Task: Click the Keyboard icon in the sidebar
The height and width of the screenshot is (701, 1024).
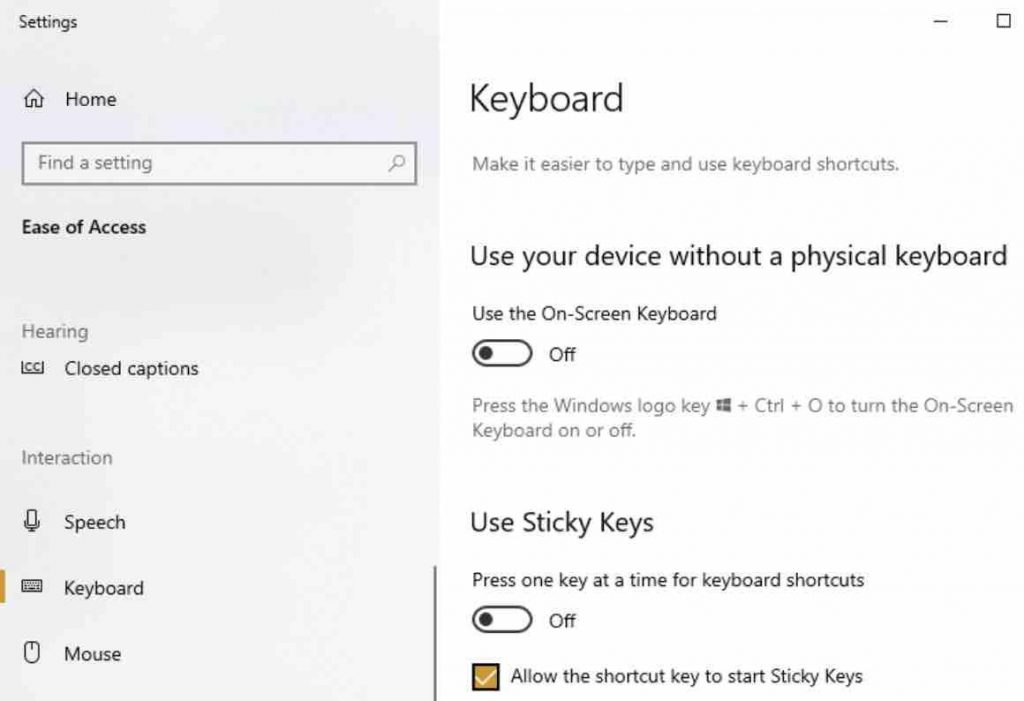Action: click(x=33, y=588)
